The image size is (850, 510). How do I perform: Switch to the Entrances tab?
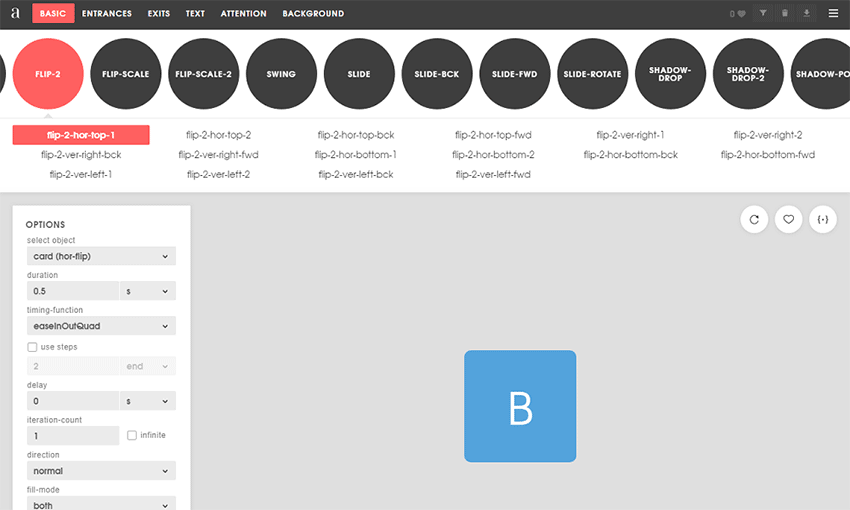(105, 14)
